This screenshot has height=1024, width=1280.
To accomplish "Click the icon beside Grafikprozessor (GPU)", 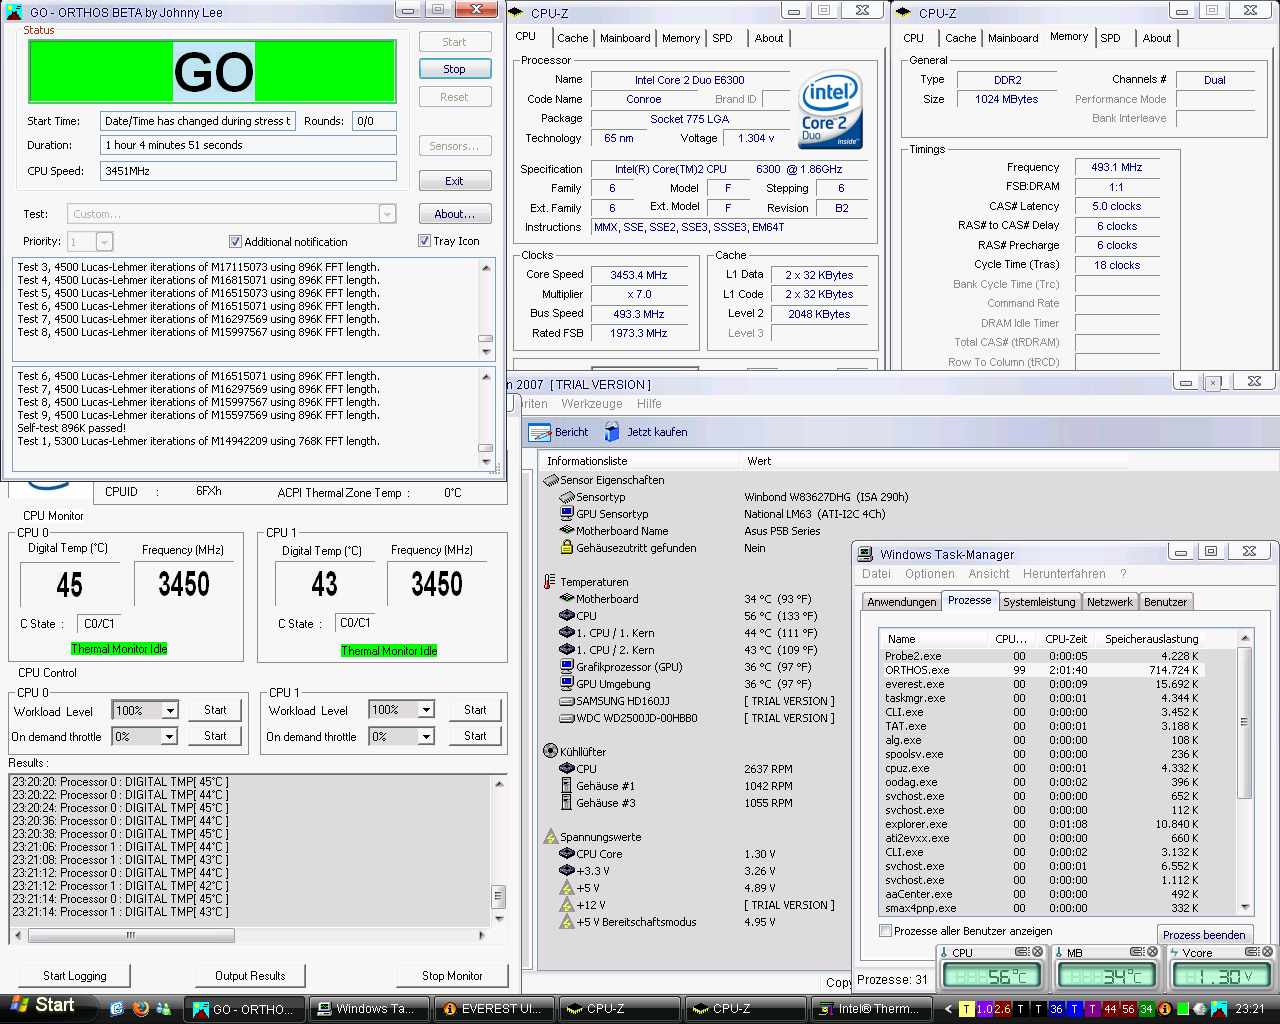I will coord(567,667).
